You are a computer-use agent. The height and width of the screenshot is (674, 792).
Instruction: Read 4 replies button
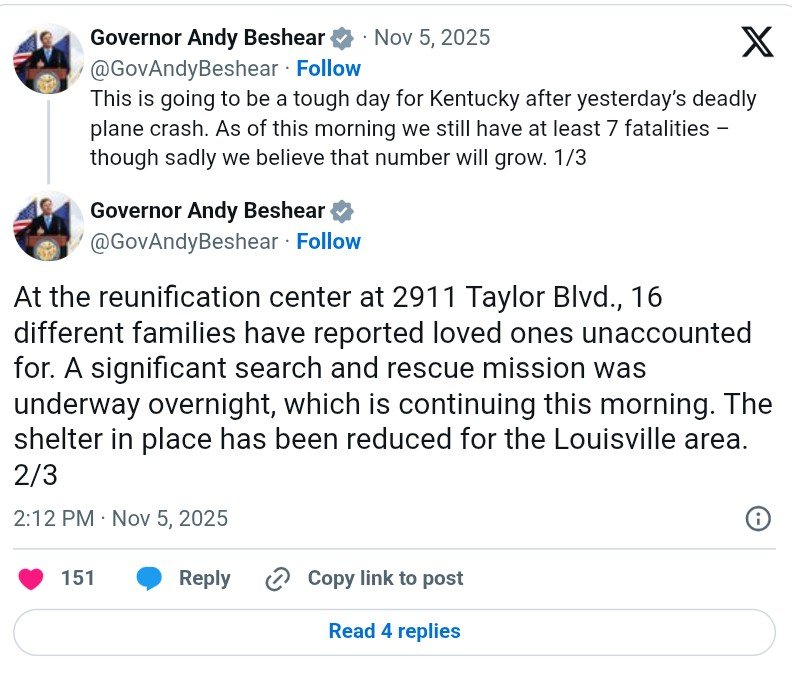(394, 631)
